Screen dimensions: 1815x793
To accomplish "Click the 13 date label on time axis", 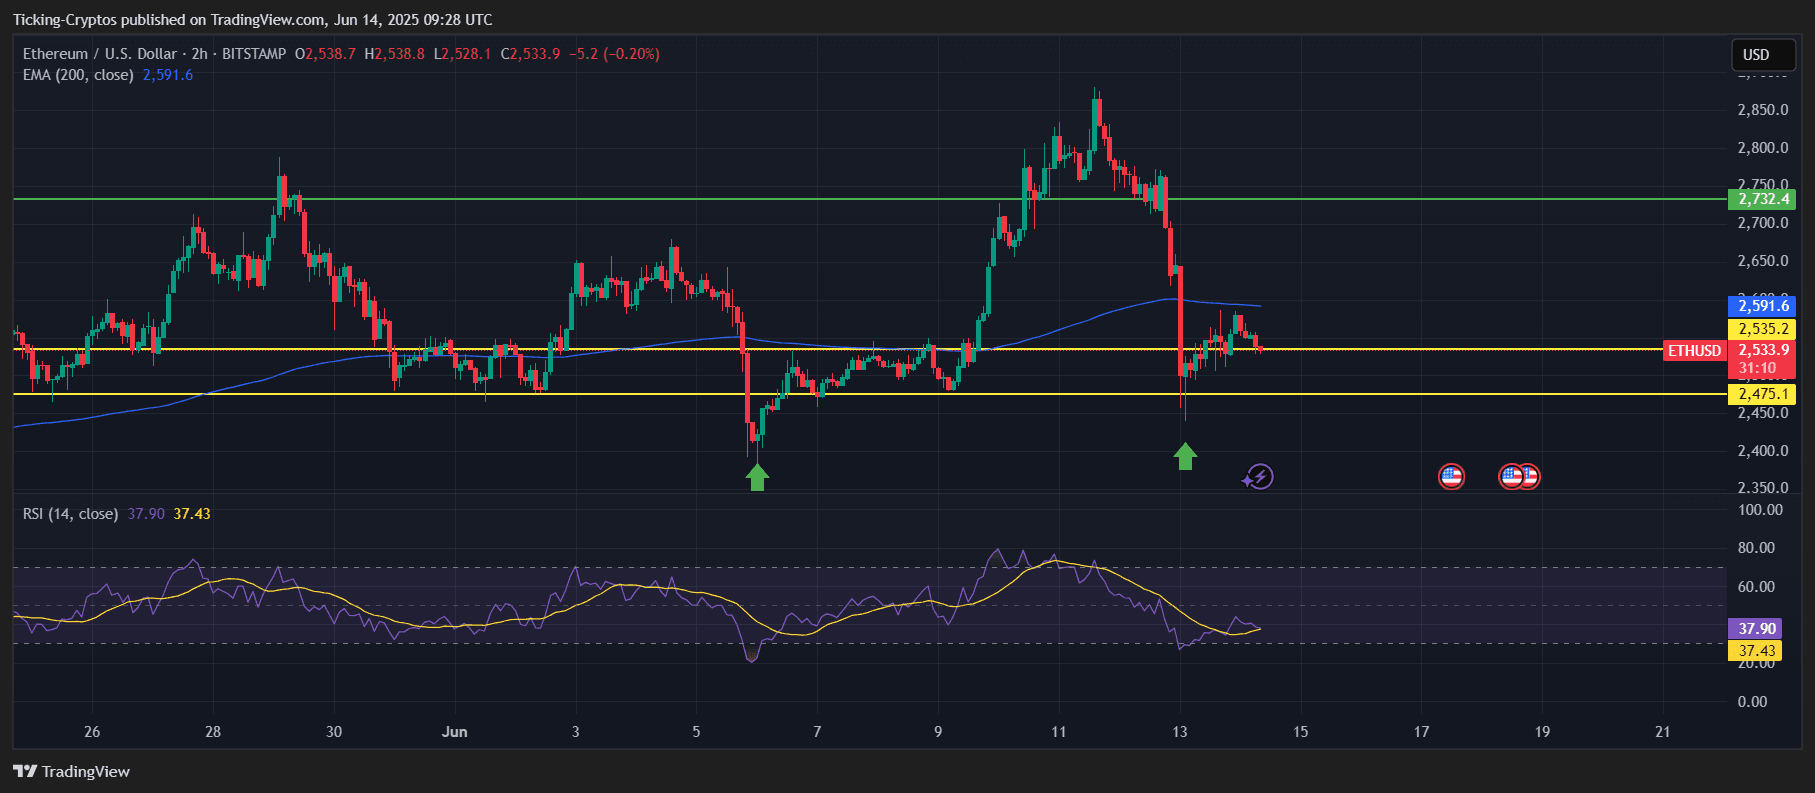I will coord(1180,732).
